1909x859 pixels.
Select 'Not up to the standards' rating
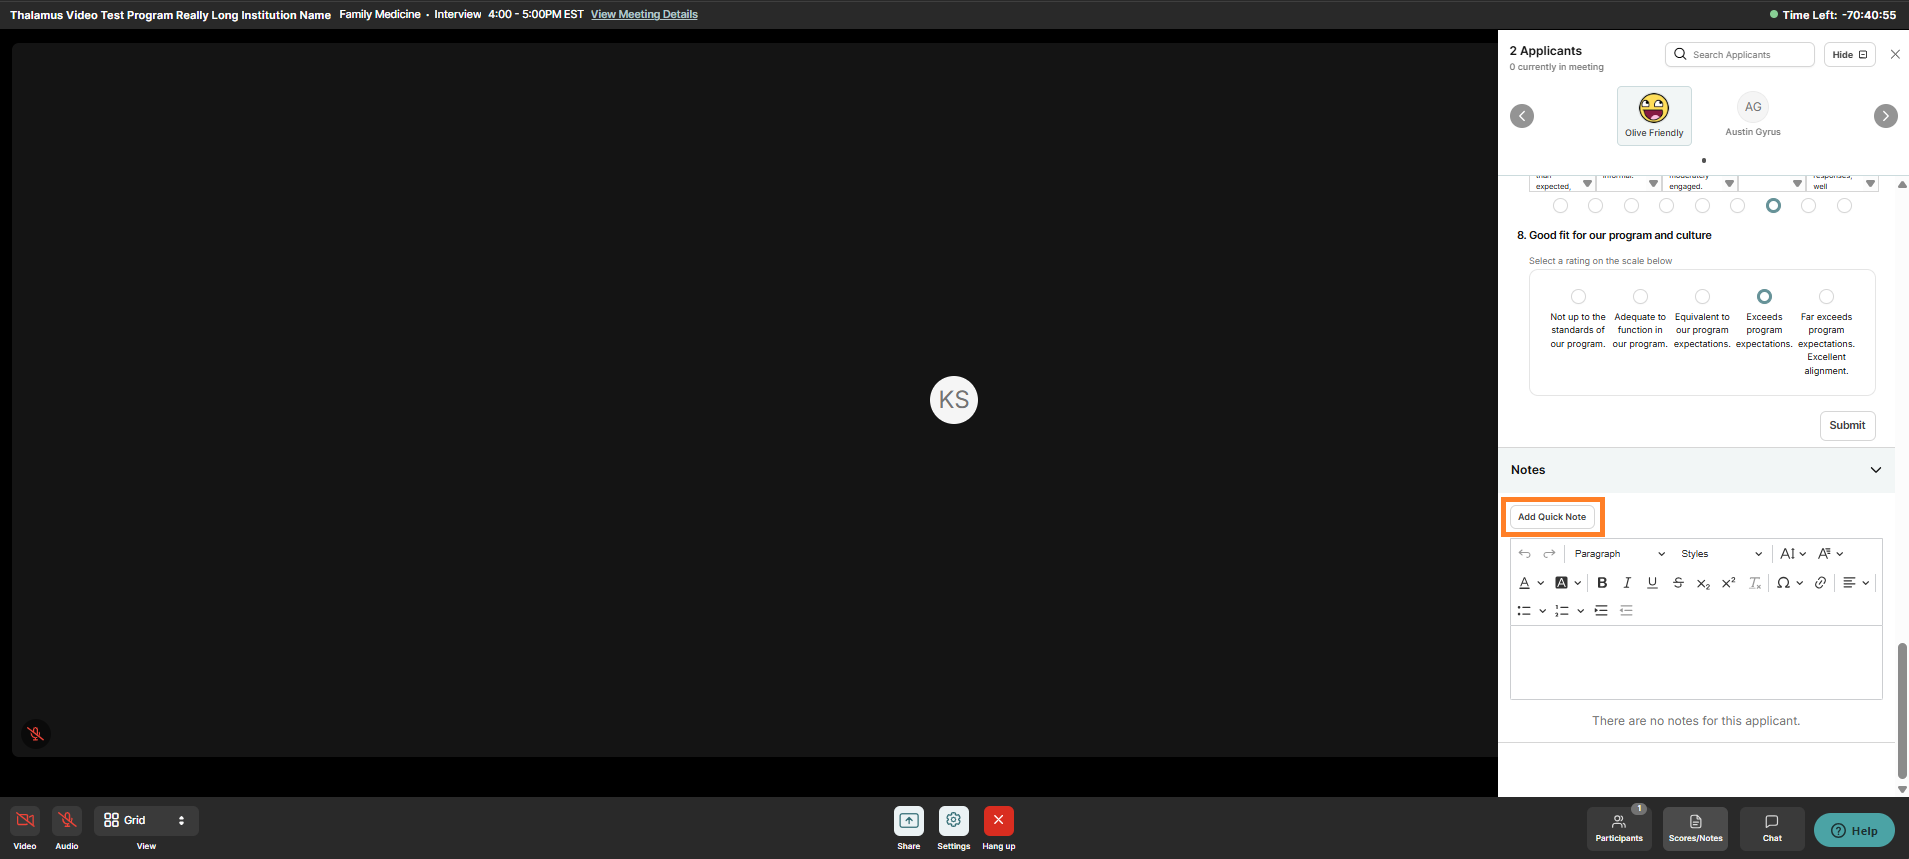[1578, 297]
